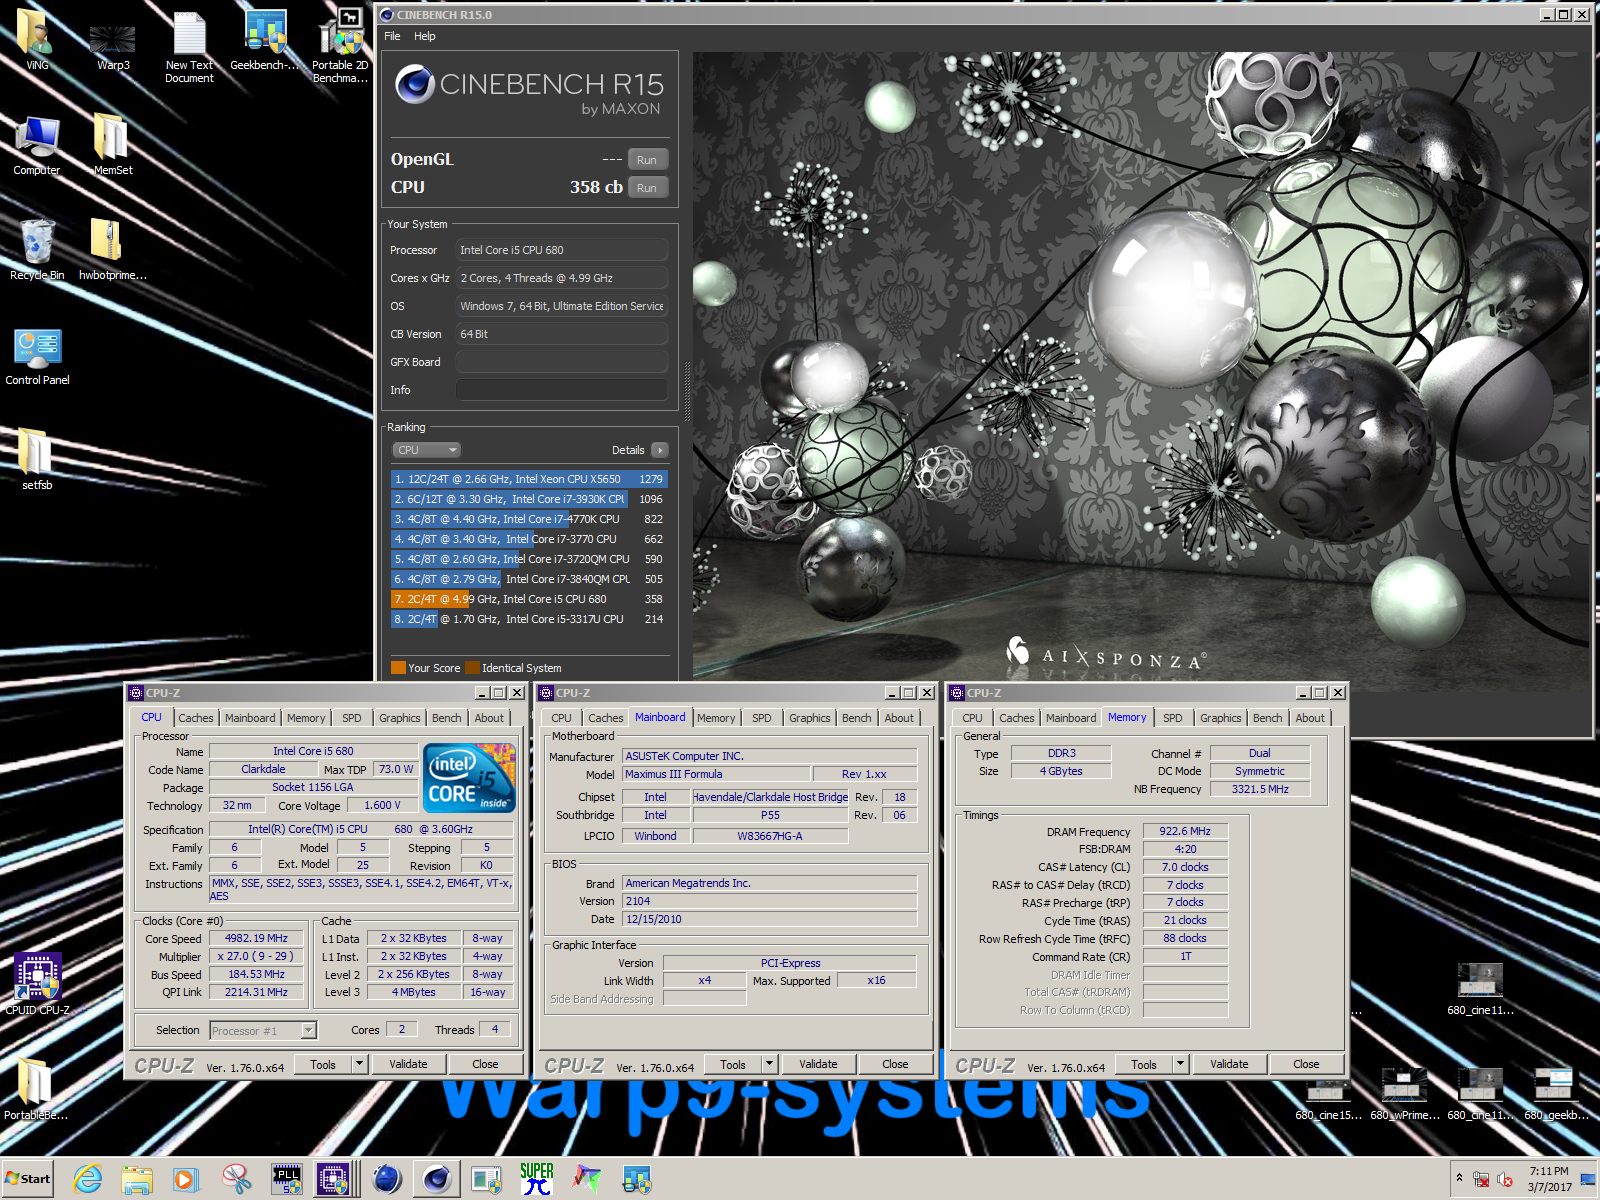1600x1200 pixels.
Task: Click the DRAM Frequency value 922.6 MHz
Action: tap(1185, 831)
